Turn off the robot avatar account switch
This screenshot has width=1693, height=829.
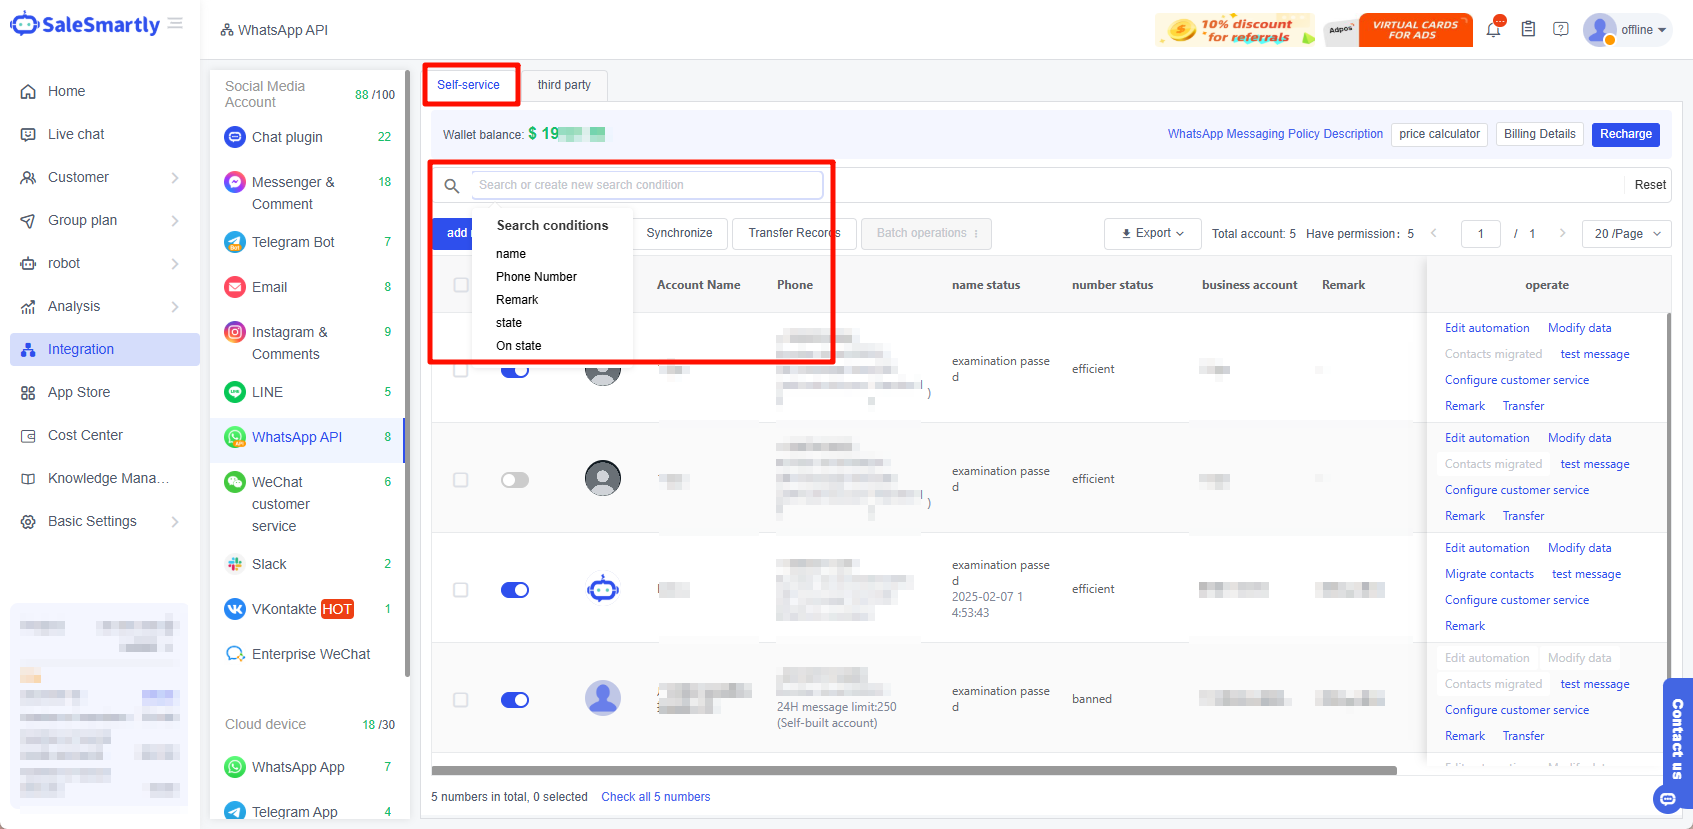click(515, 590)
